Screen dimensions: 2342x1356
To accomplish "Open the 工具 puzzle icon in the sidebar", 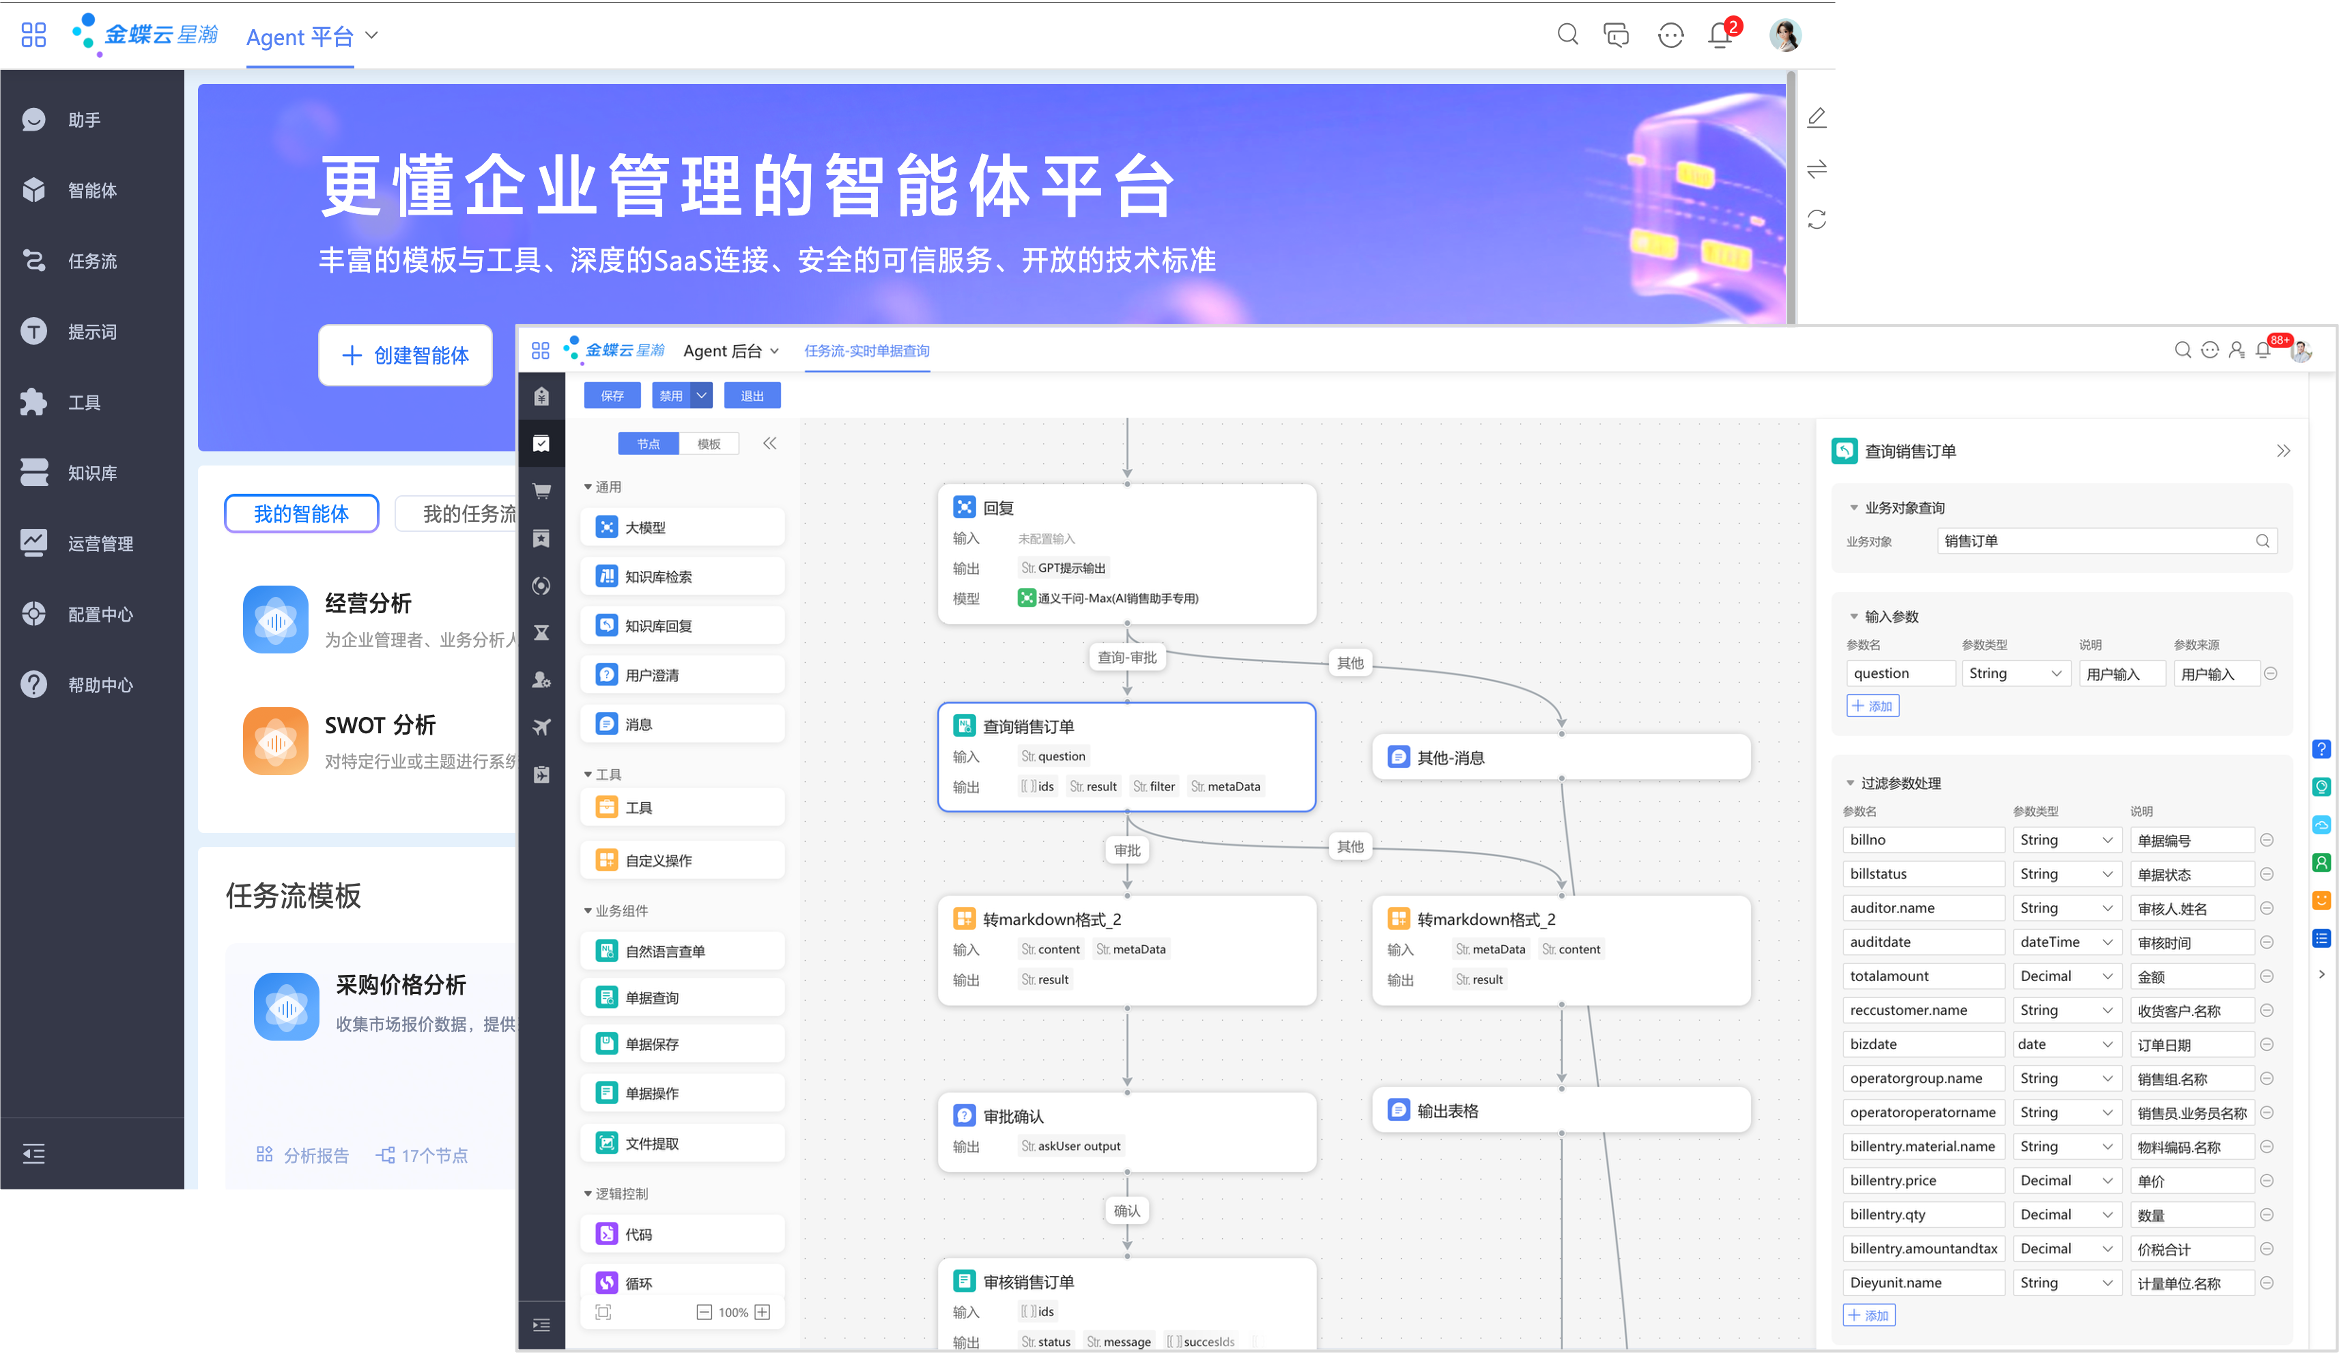I will pyautogui.click(x=34, y=402).
